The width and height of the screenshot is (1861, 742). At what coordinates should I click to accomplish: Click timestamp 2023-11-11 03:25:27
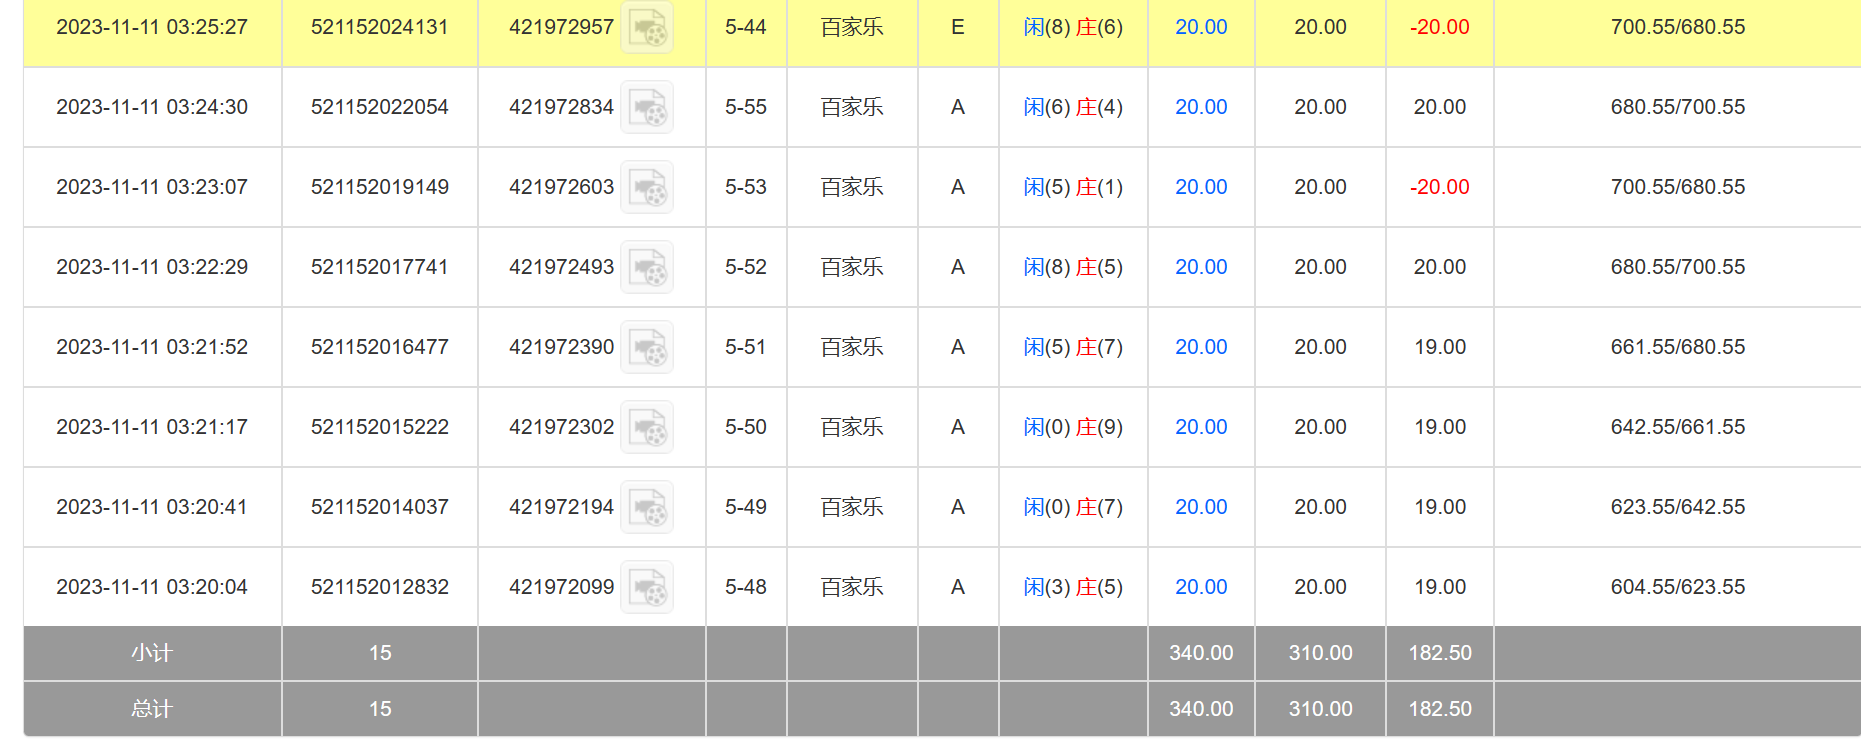click(x=152, y=27)
